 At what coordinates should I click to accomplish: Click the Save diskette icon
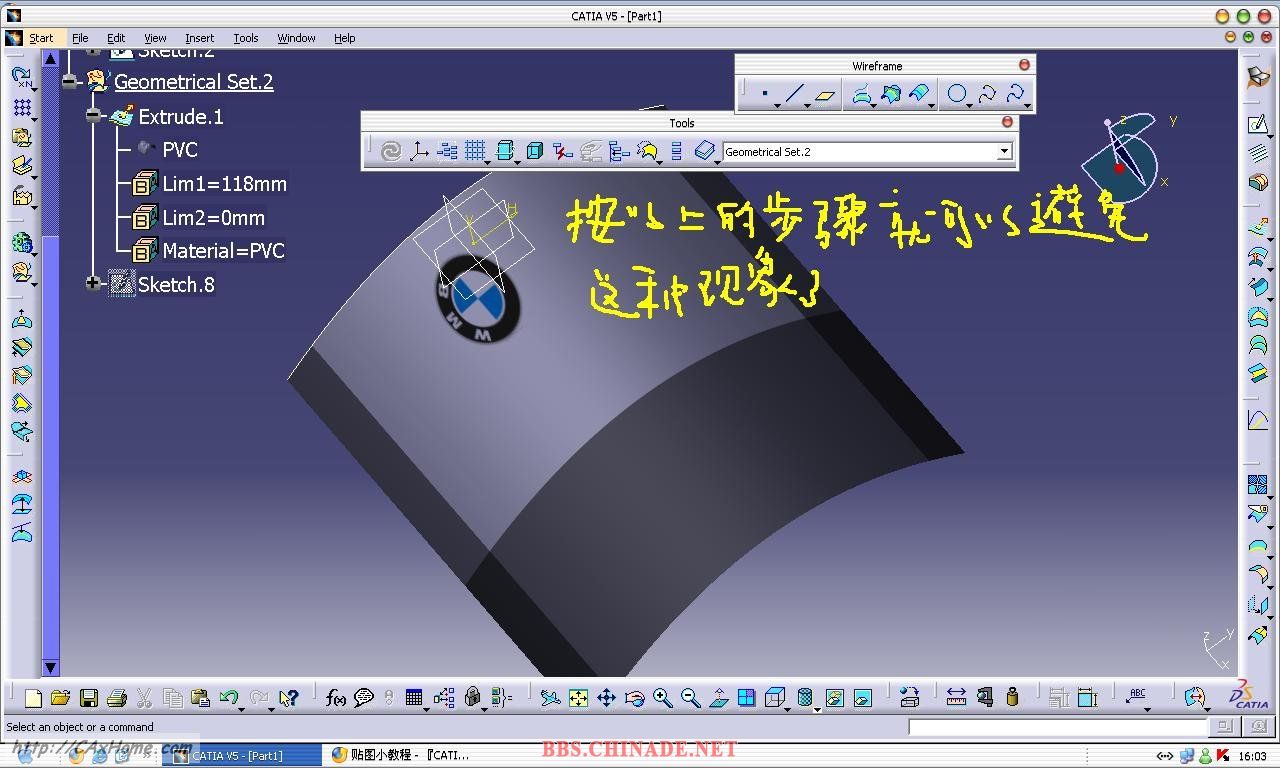click(x=88, y=698)
